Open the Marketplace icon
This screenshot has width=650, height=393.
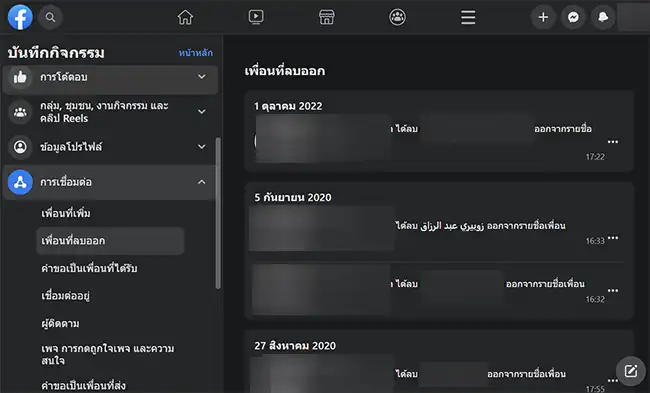(327, 17)
